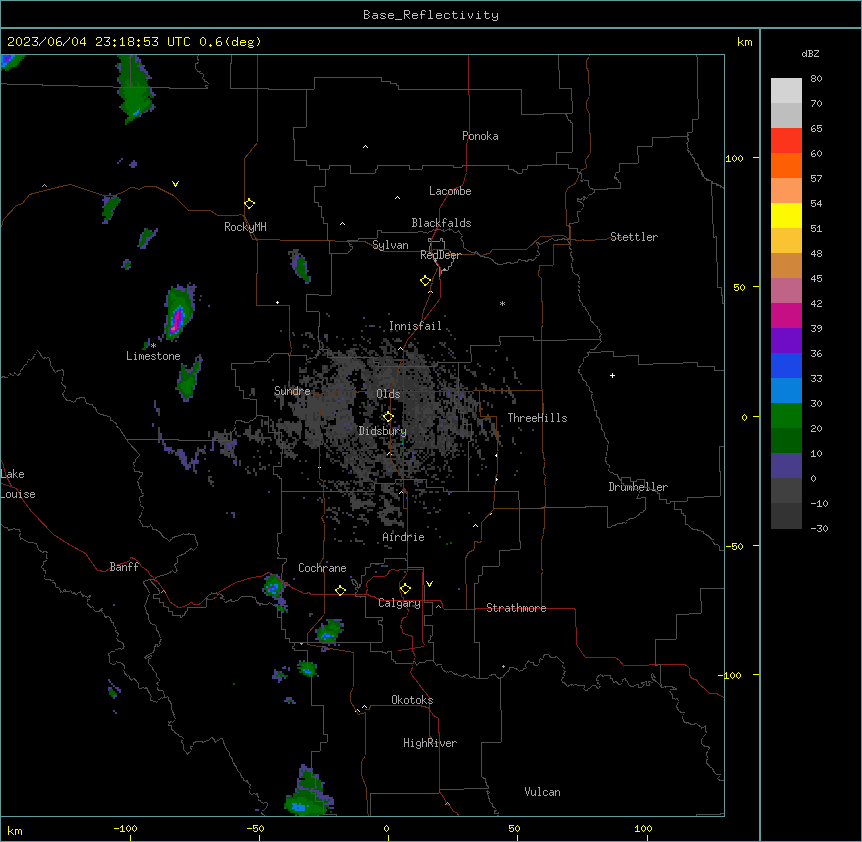Screen dimensions: 862x842
Task: Click the yellow 54 dBZ legend swatch
Action: 786,215
